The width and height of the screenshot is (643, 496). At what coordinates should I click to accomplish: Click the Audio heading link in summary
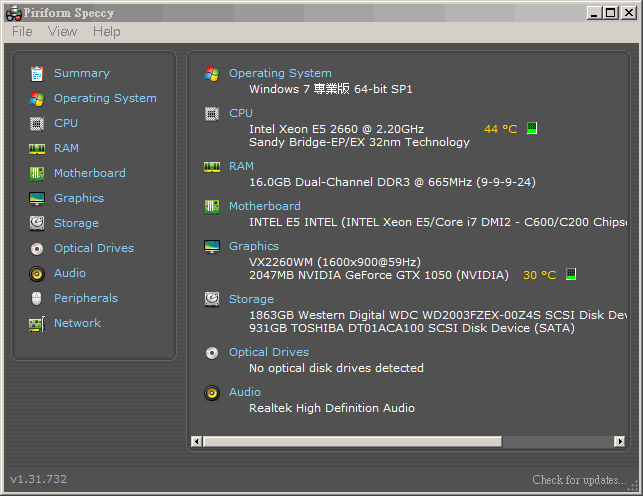(x=244, y=392)
